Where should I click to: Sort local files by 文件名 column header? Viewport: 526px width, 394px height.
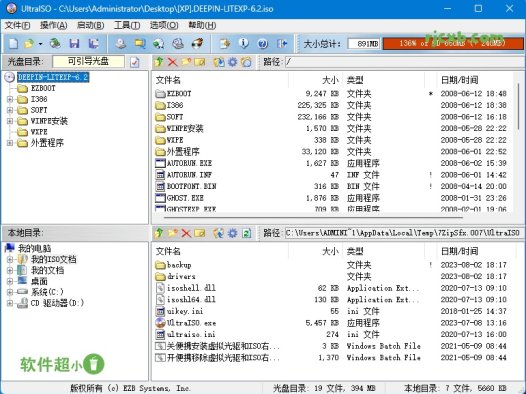[x=220, y=251]
